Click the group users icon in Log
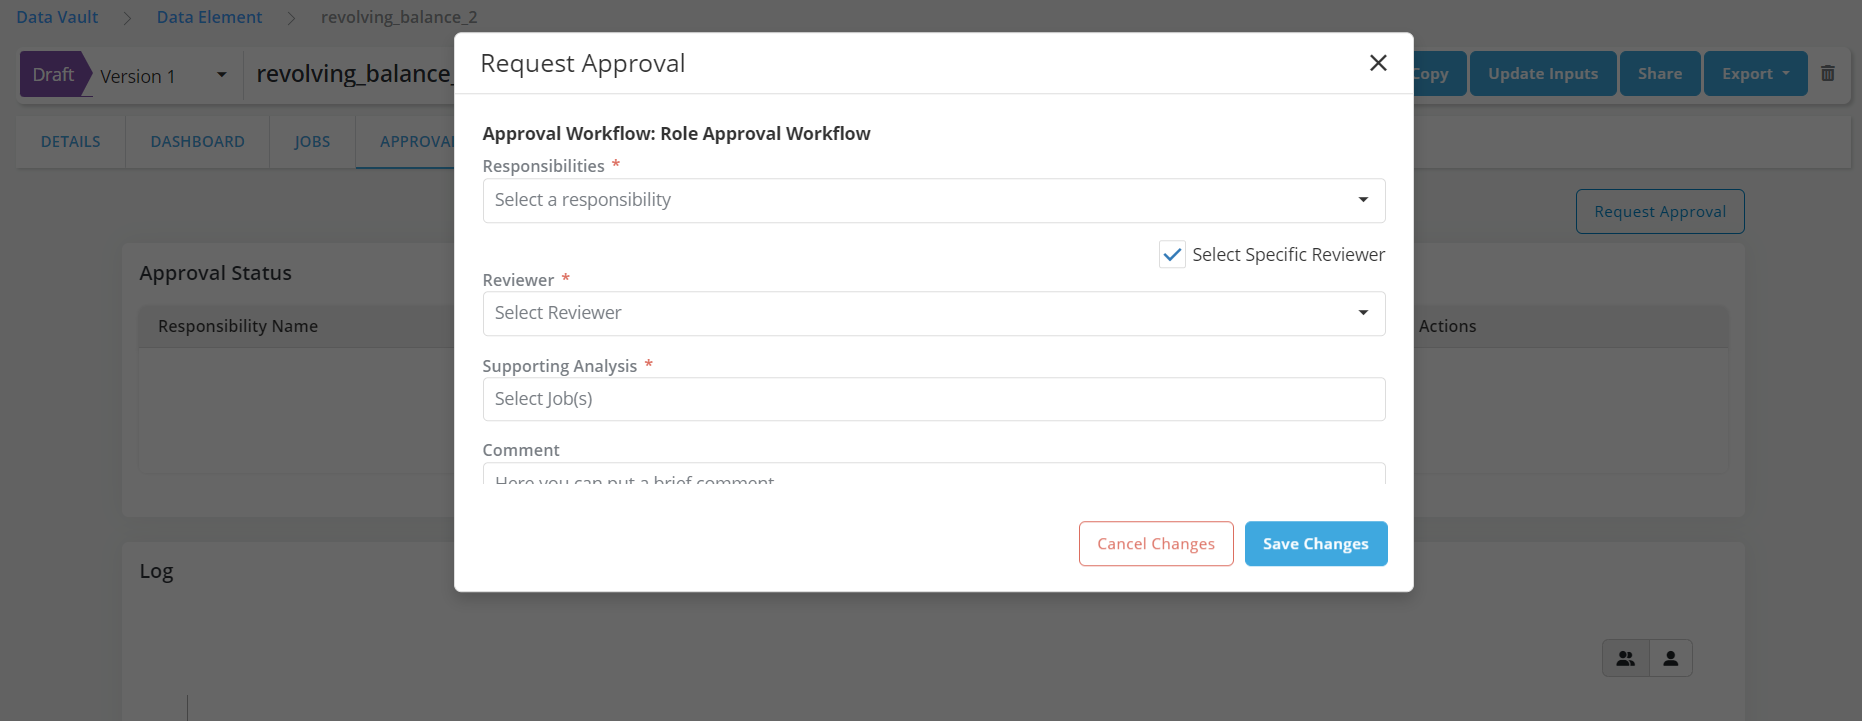1862x721 pixels. pyautogui.click(x=1625, y=658)
